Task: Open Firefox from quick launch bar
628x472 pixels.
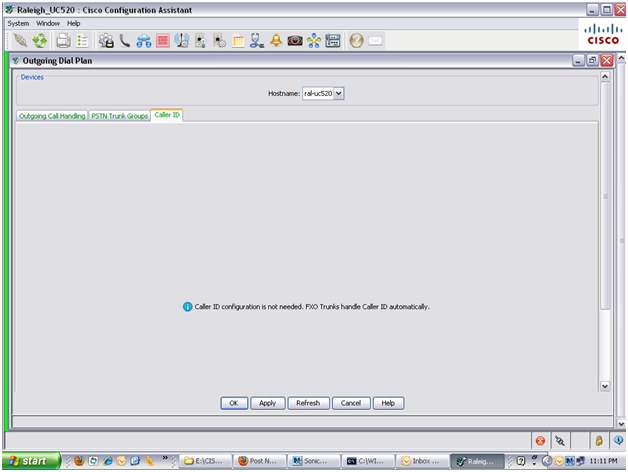Action: tap(79, 461)
